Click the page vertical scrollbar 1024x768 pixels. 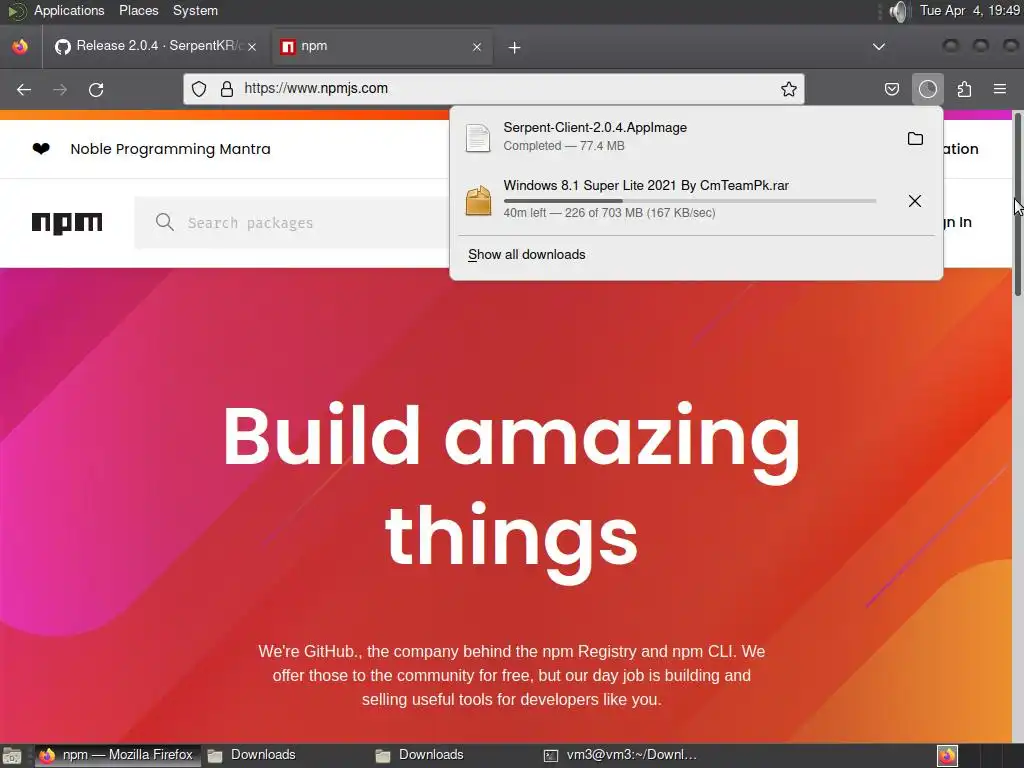tap(1017, 203)
